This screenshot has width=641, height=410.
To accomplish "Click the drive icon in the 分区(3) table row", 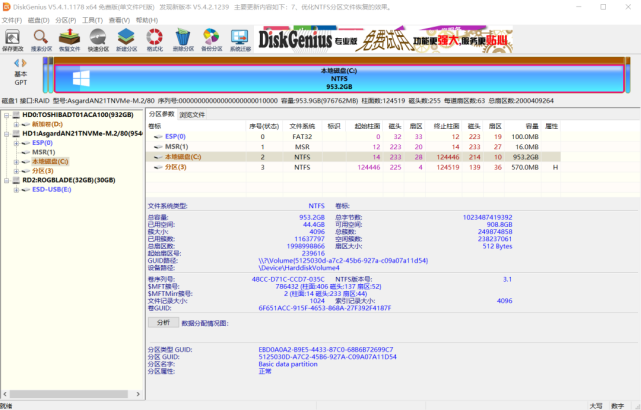I will (158, 167).
